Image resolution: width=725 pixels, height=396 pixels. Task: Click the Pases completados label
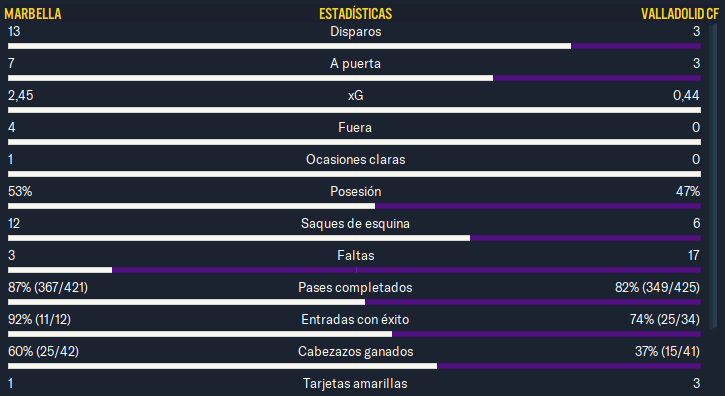click(355, 287)
